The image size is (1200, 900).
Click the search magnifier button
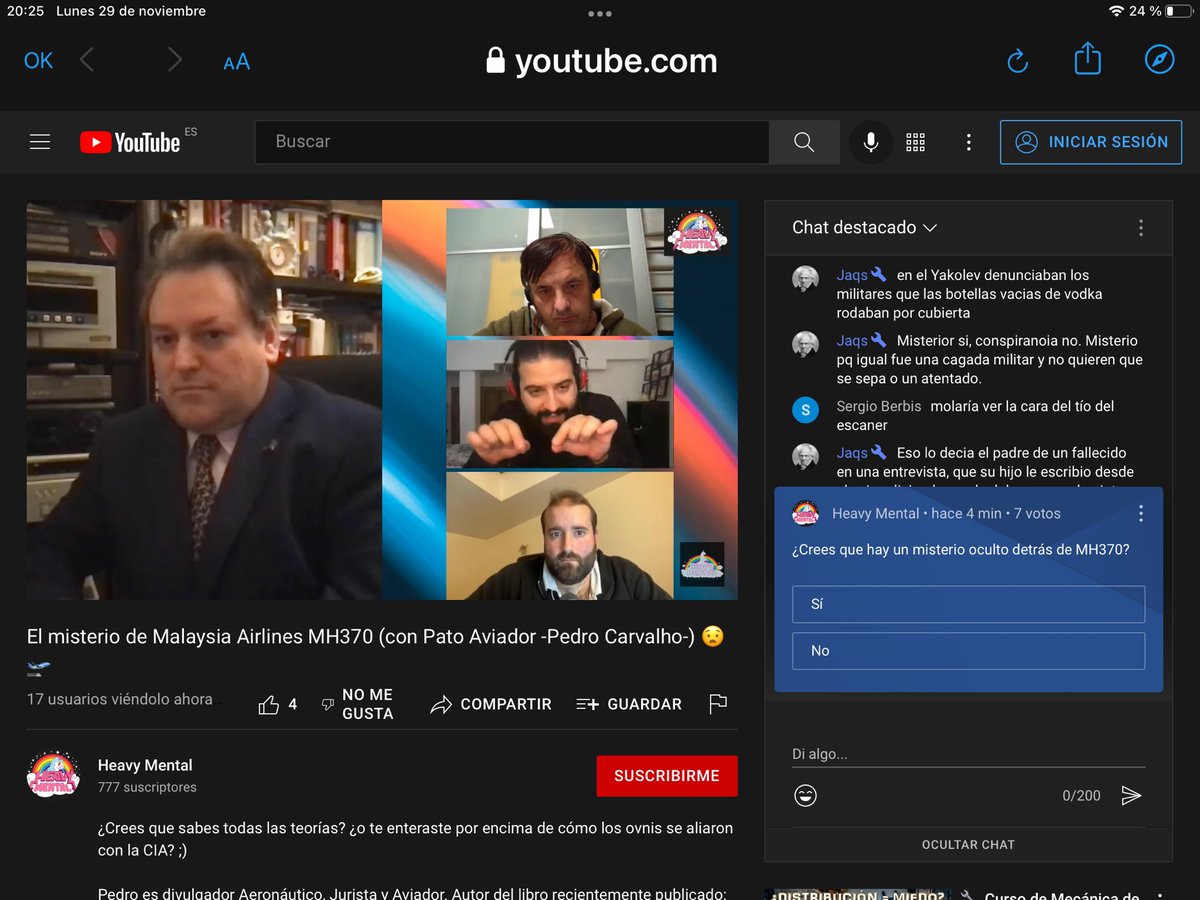pyautogui.click(x=804, y=142)
